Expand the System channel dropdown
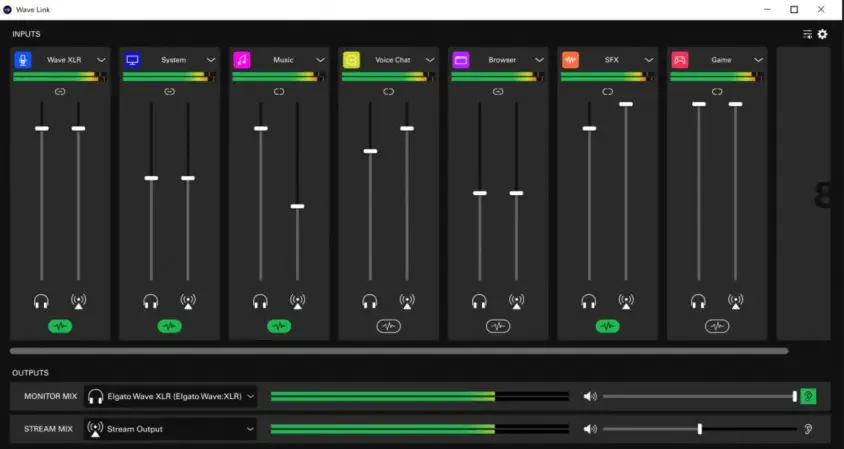The height and width of the screenshot is (449, 844). coord(211,60)
